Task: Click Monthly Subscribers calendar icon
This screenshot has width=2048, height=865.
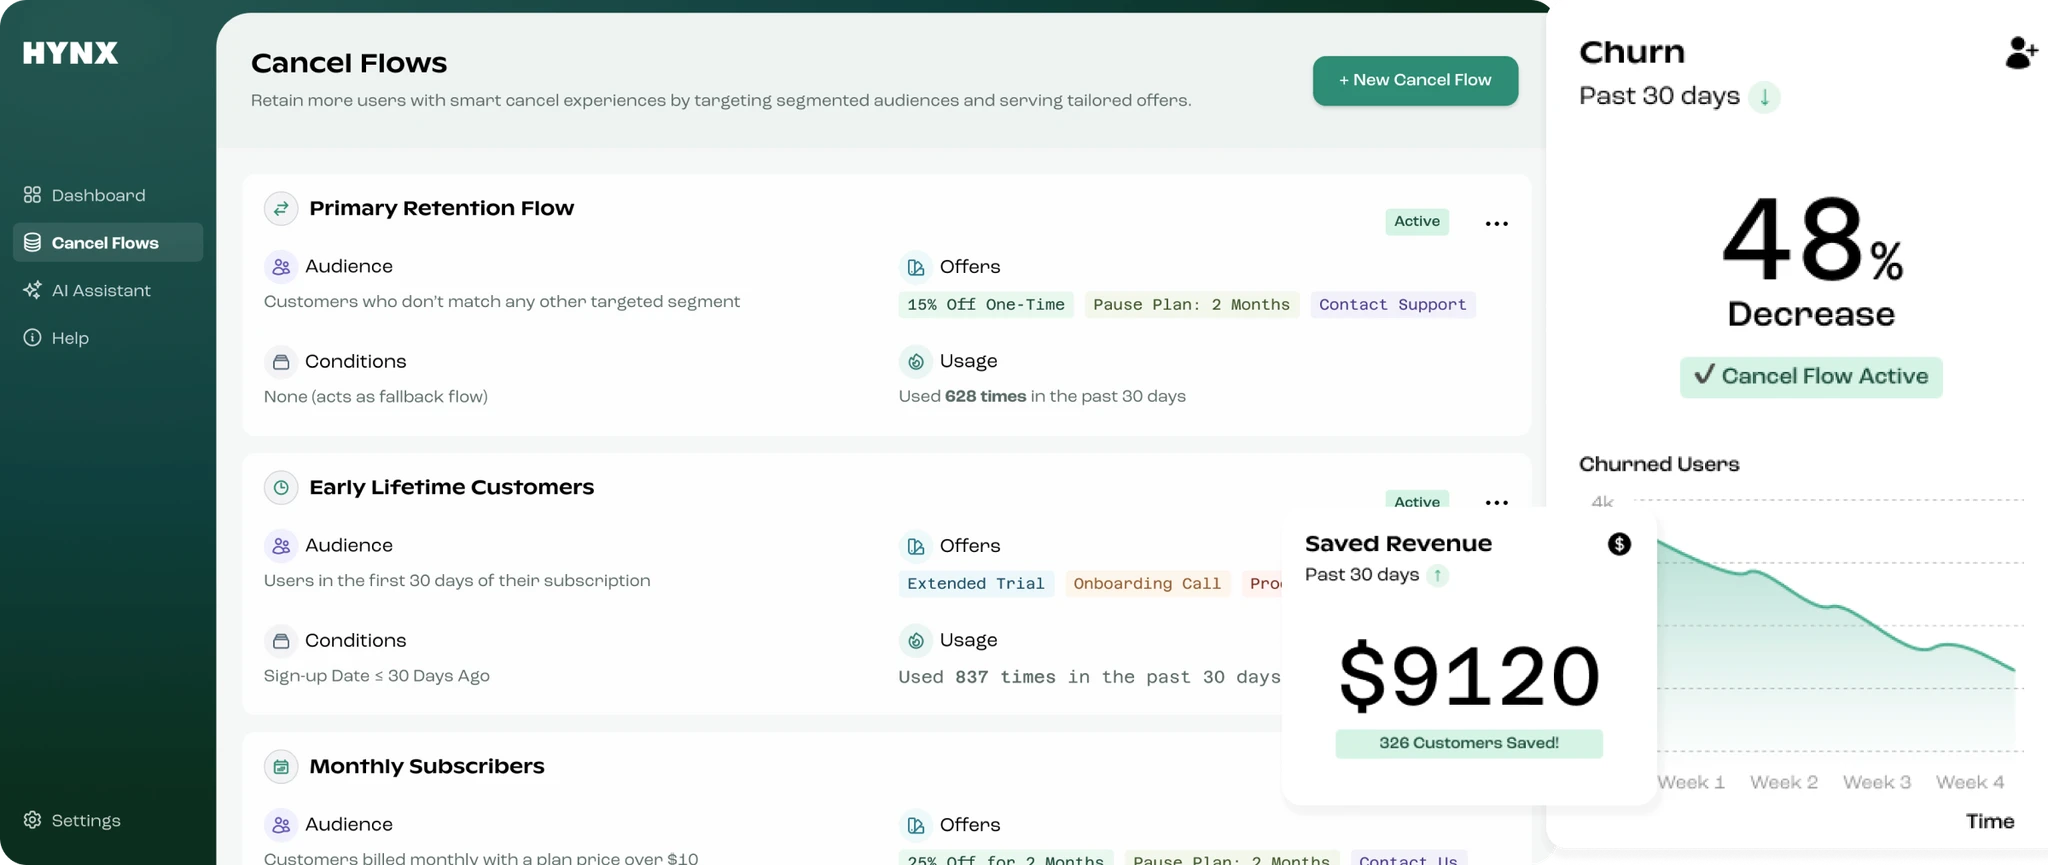Action: click(281, 766)
